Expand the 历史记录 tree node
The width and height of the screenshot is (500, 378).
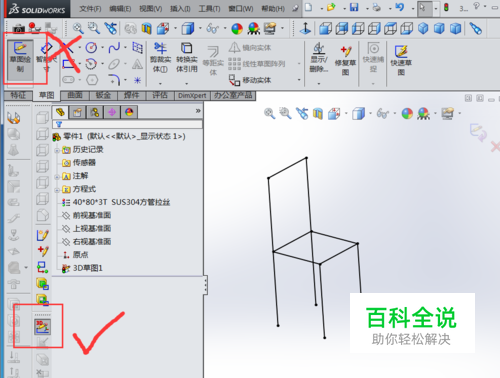pyautogui.click(x=57, y=151)
